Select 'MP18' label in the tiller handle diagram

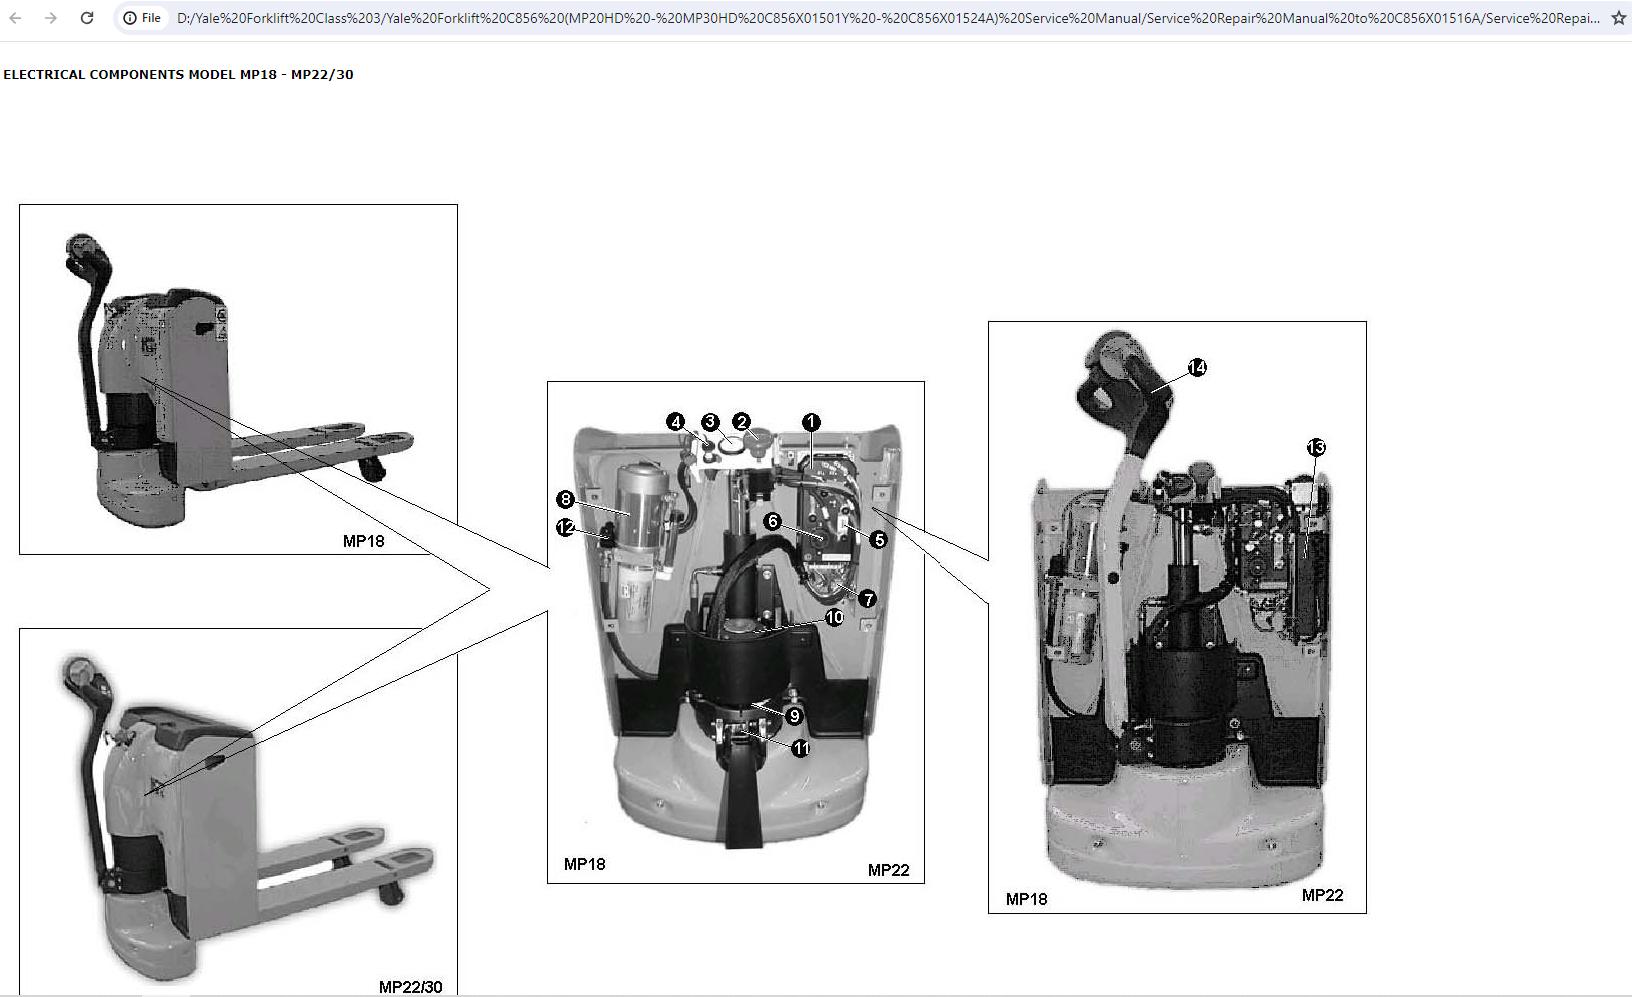[x=1026, y=899]
